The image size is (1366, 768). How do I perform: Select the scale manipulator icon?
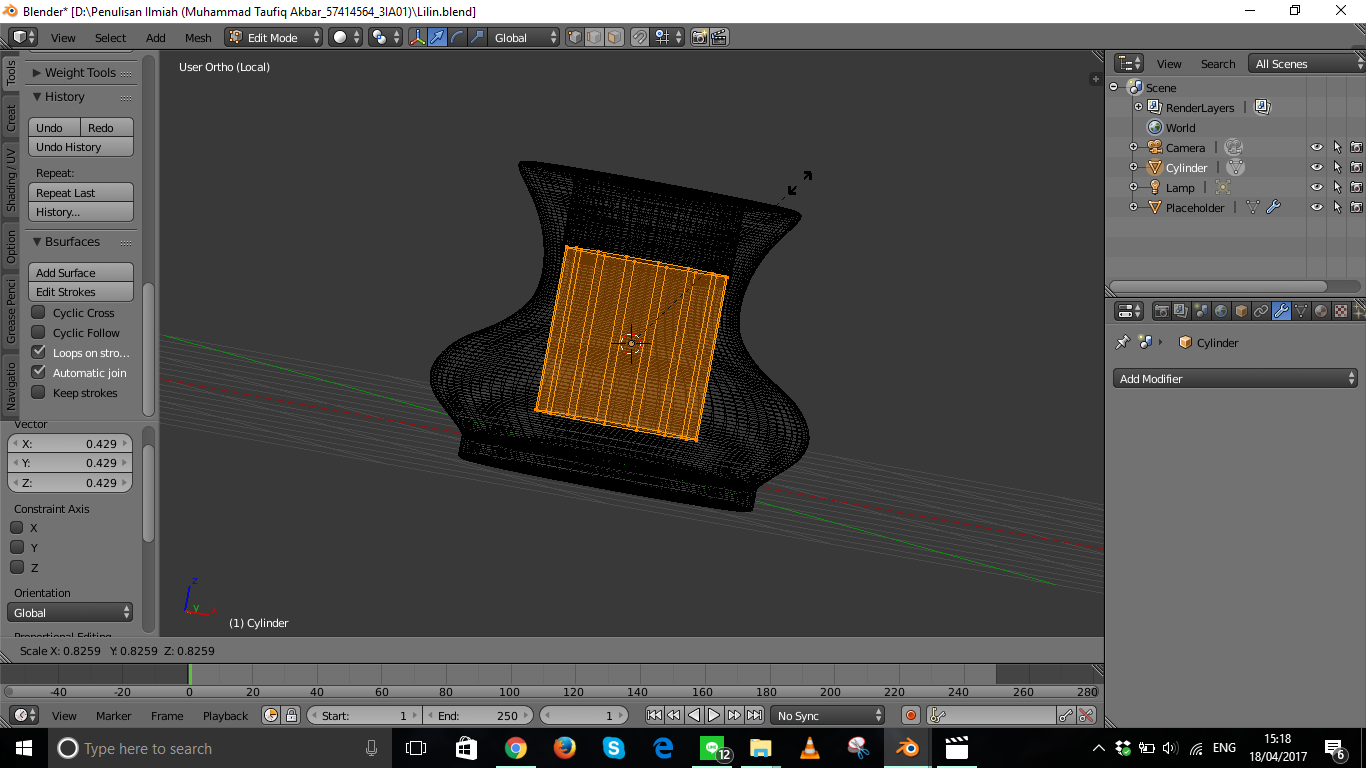pos(477,37)
